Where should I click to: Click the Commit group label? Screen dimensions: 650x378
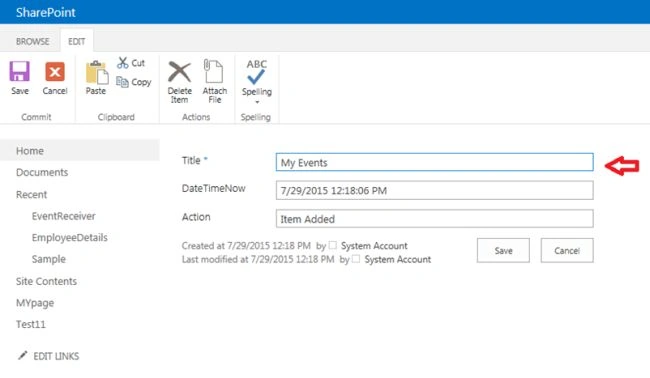click(x=36, y=117)
